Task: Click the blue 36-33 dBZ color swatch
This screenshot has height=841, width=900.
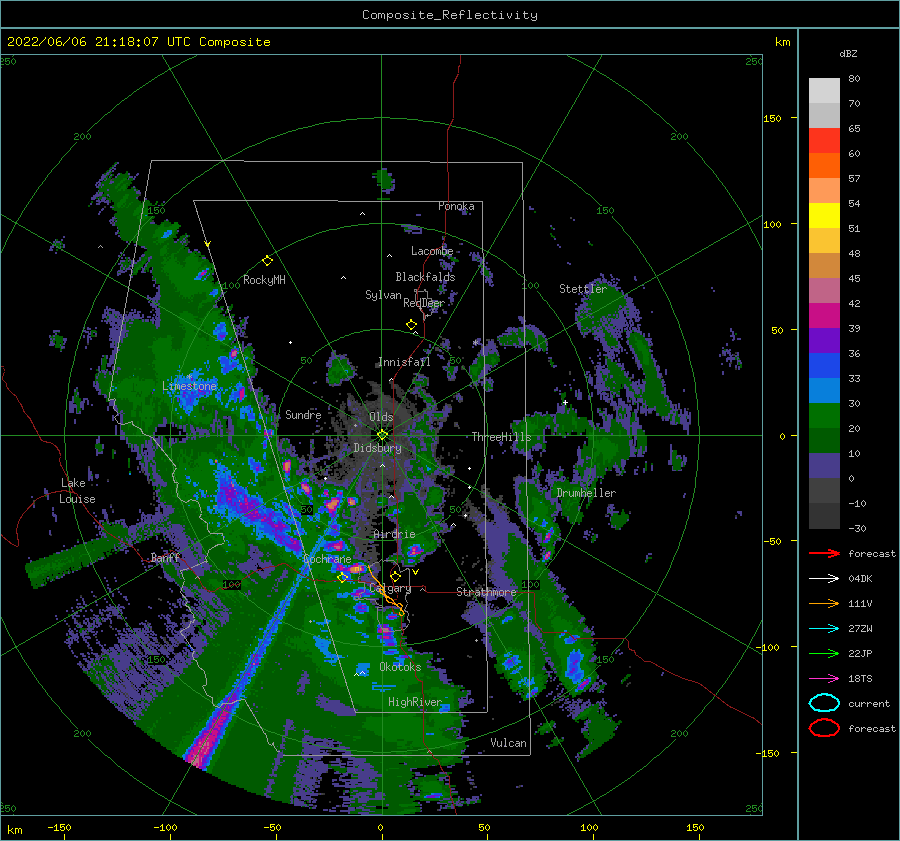Action: 824,366
